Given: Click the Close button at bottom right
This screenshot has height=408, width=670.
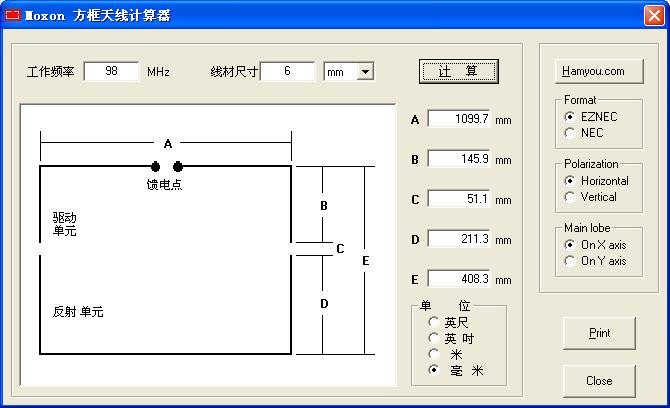Looking at the screenshot, I should 599,381.
